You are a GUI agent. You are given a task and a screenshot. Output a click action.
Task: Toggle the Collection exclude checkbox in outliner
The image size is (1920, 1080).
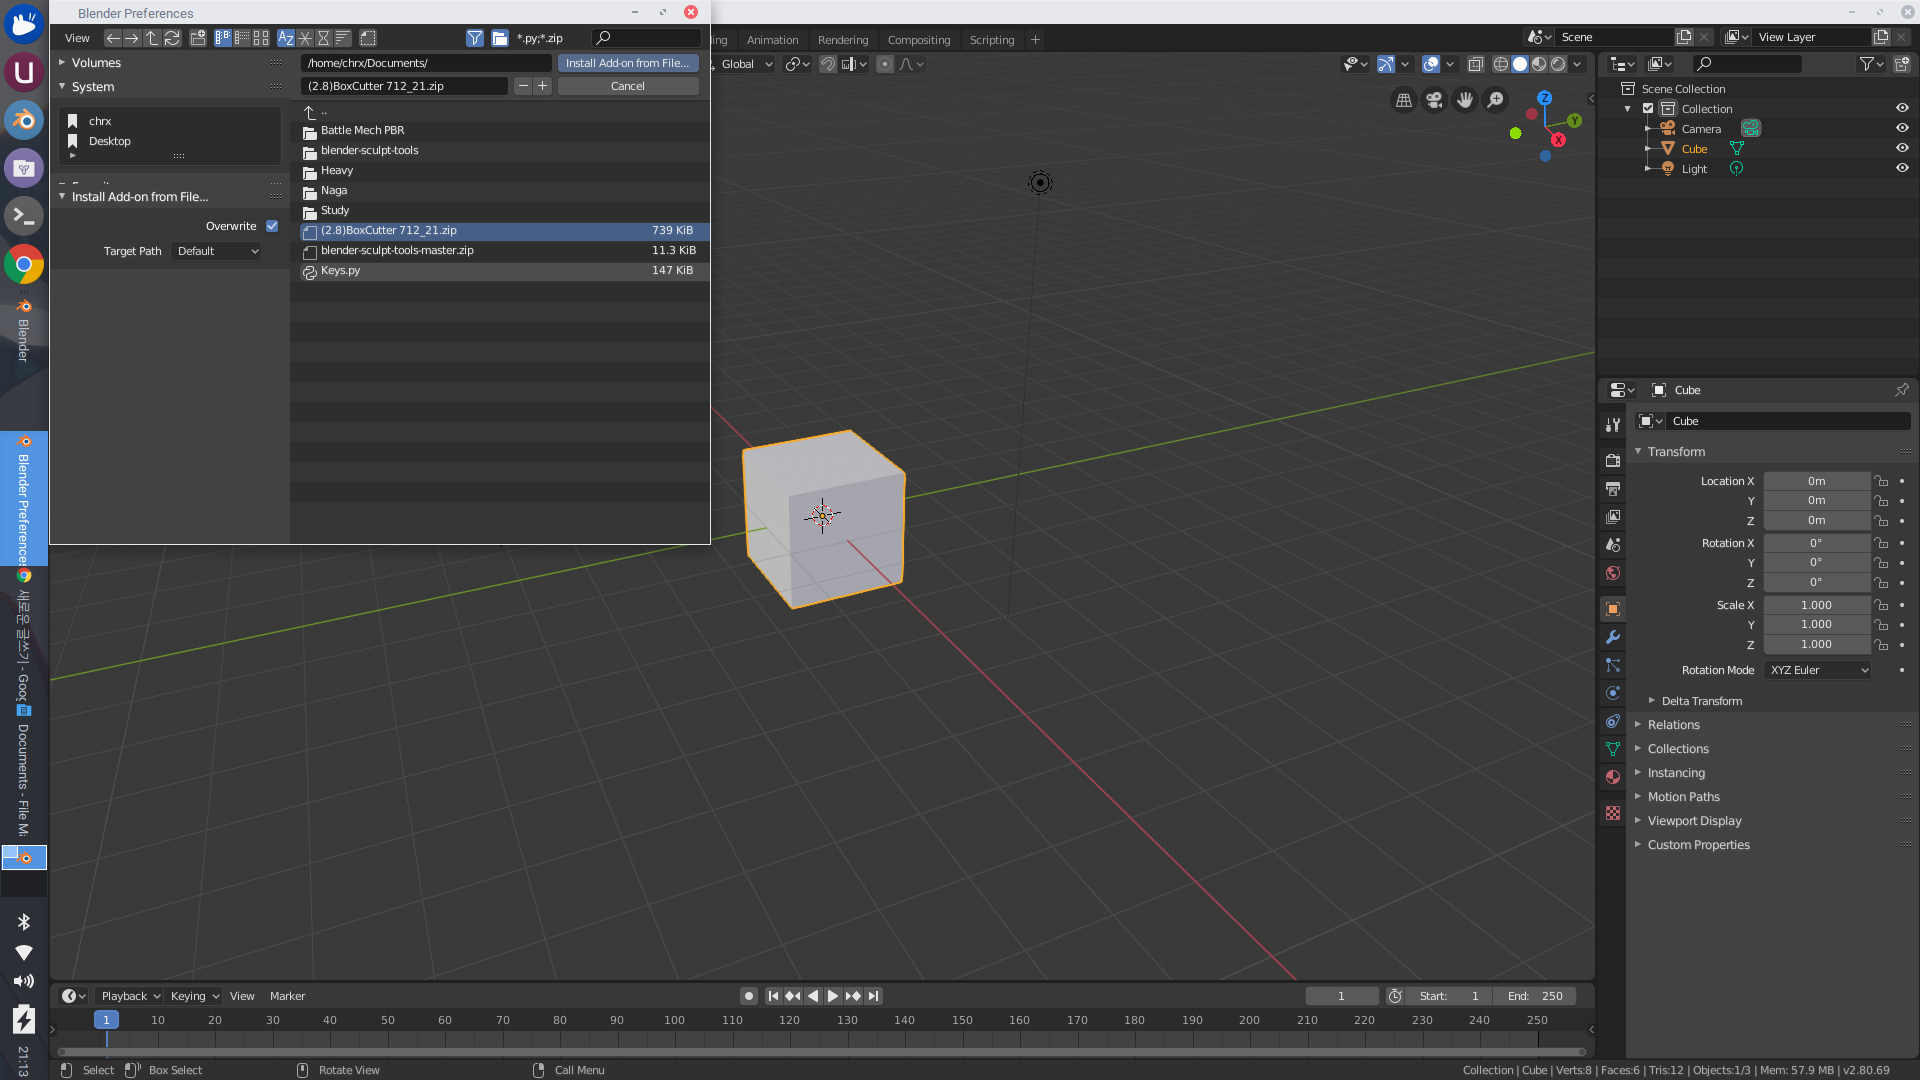pos(1648,109)
